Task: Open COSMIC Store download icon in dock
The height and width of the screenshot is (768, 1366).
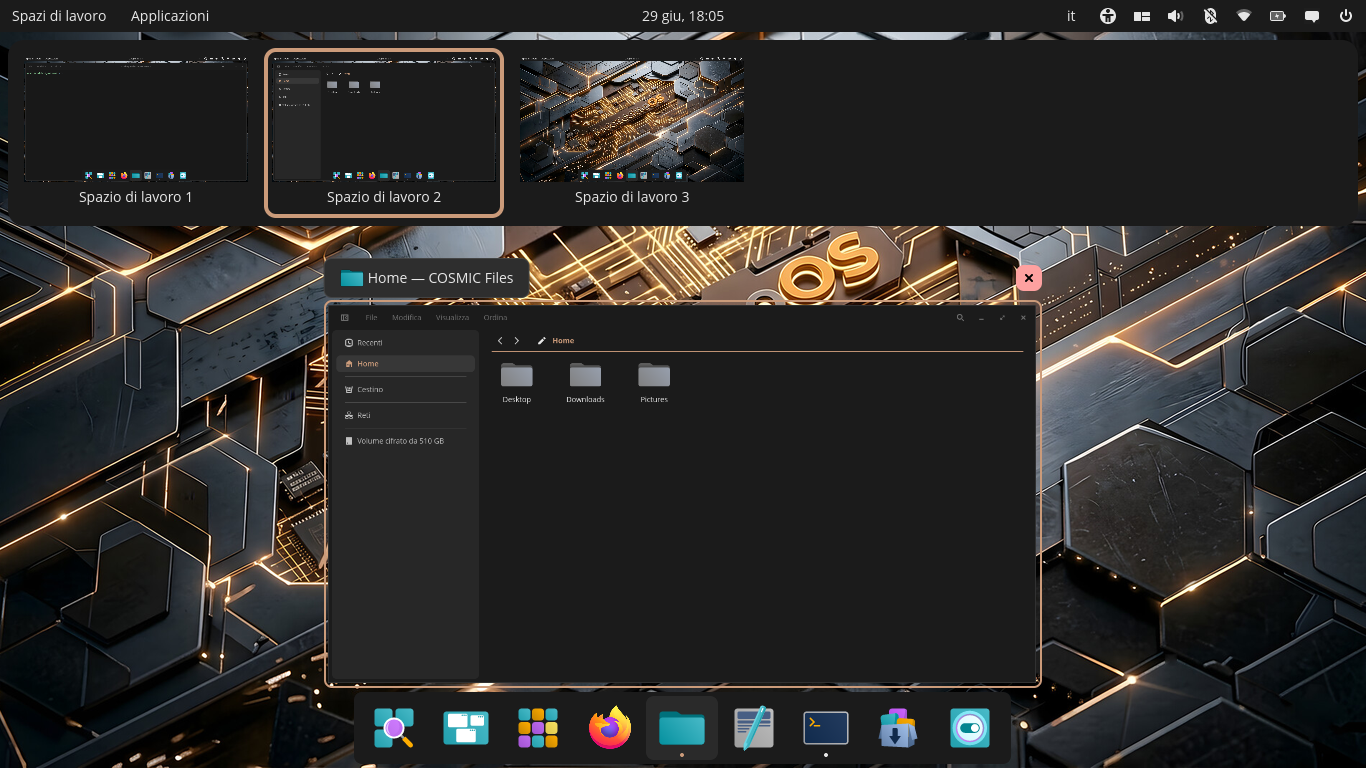Action: click(898, 728)
